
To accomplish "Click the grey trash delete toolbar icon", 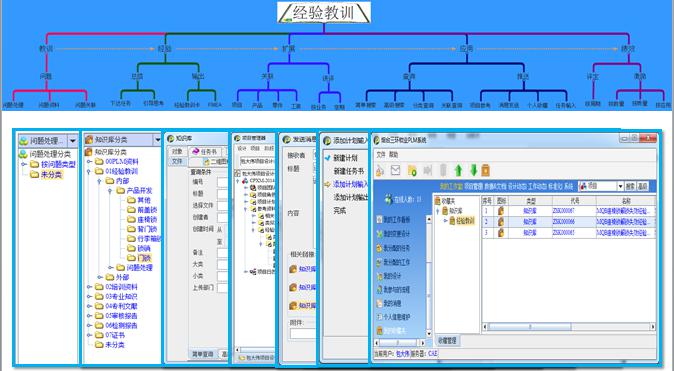I will tap(443, 170).
